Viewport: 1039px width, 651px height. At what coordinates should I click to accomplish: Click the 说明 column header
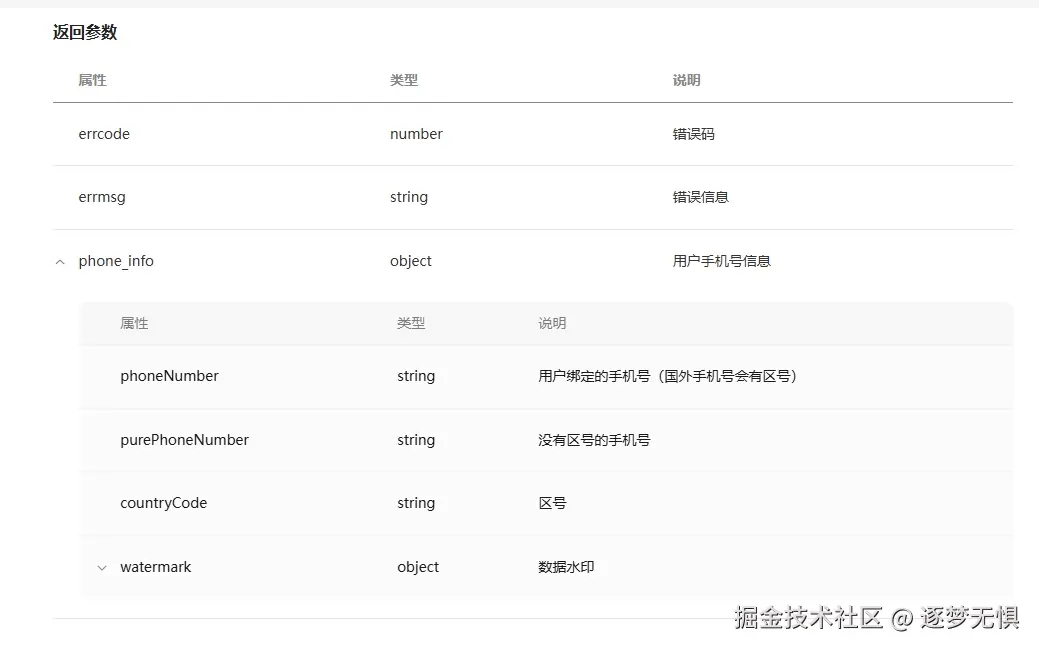(686, 80)
